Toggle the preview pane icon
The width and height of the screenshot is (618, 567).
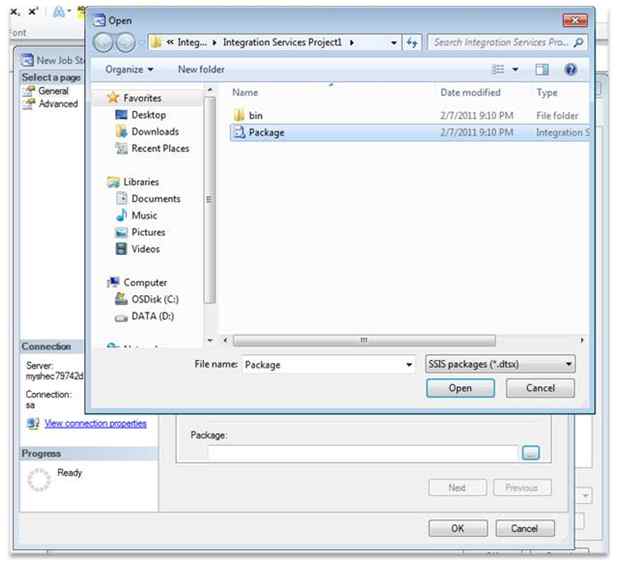click(542, 69)
